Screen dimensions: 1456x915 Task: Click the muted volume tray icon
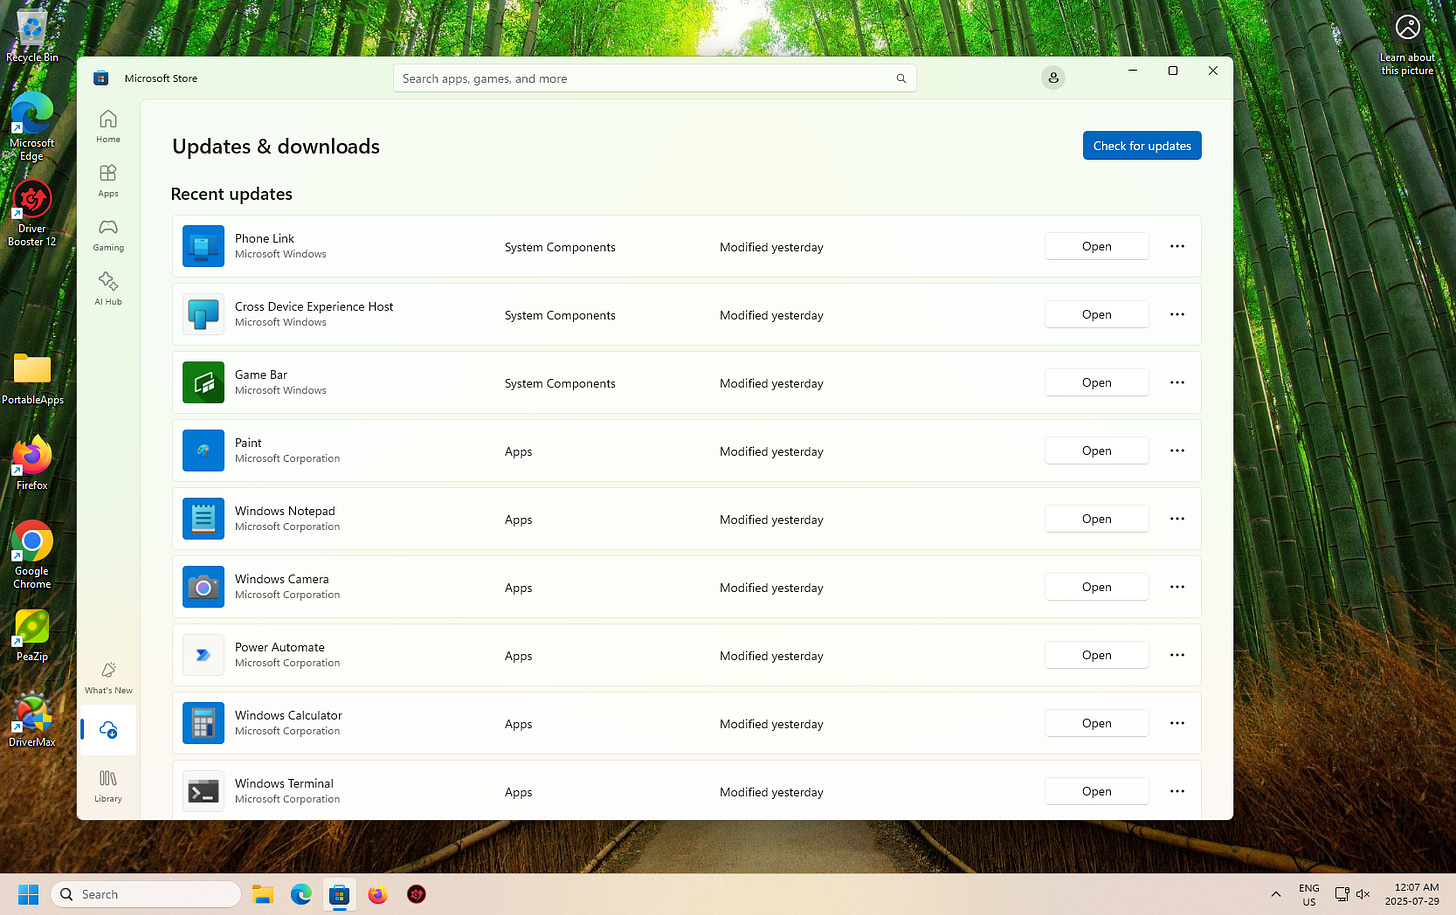tap(1363, 894)
